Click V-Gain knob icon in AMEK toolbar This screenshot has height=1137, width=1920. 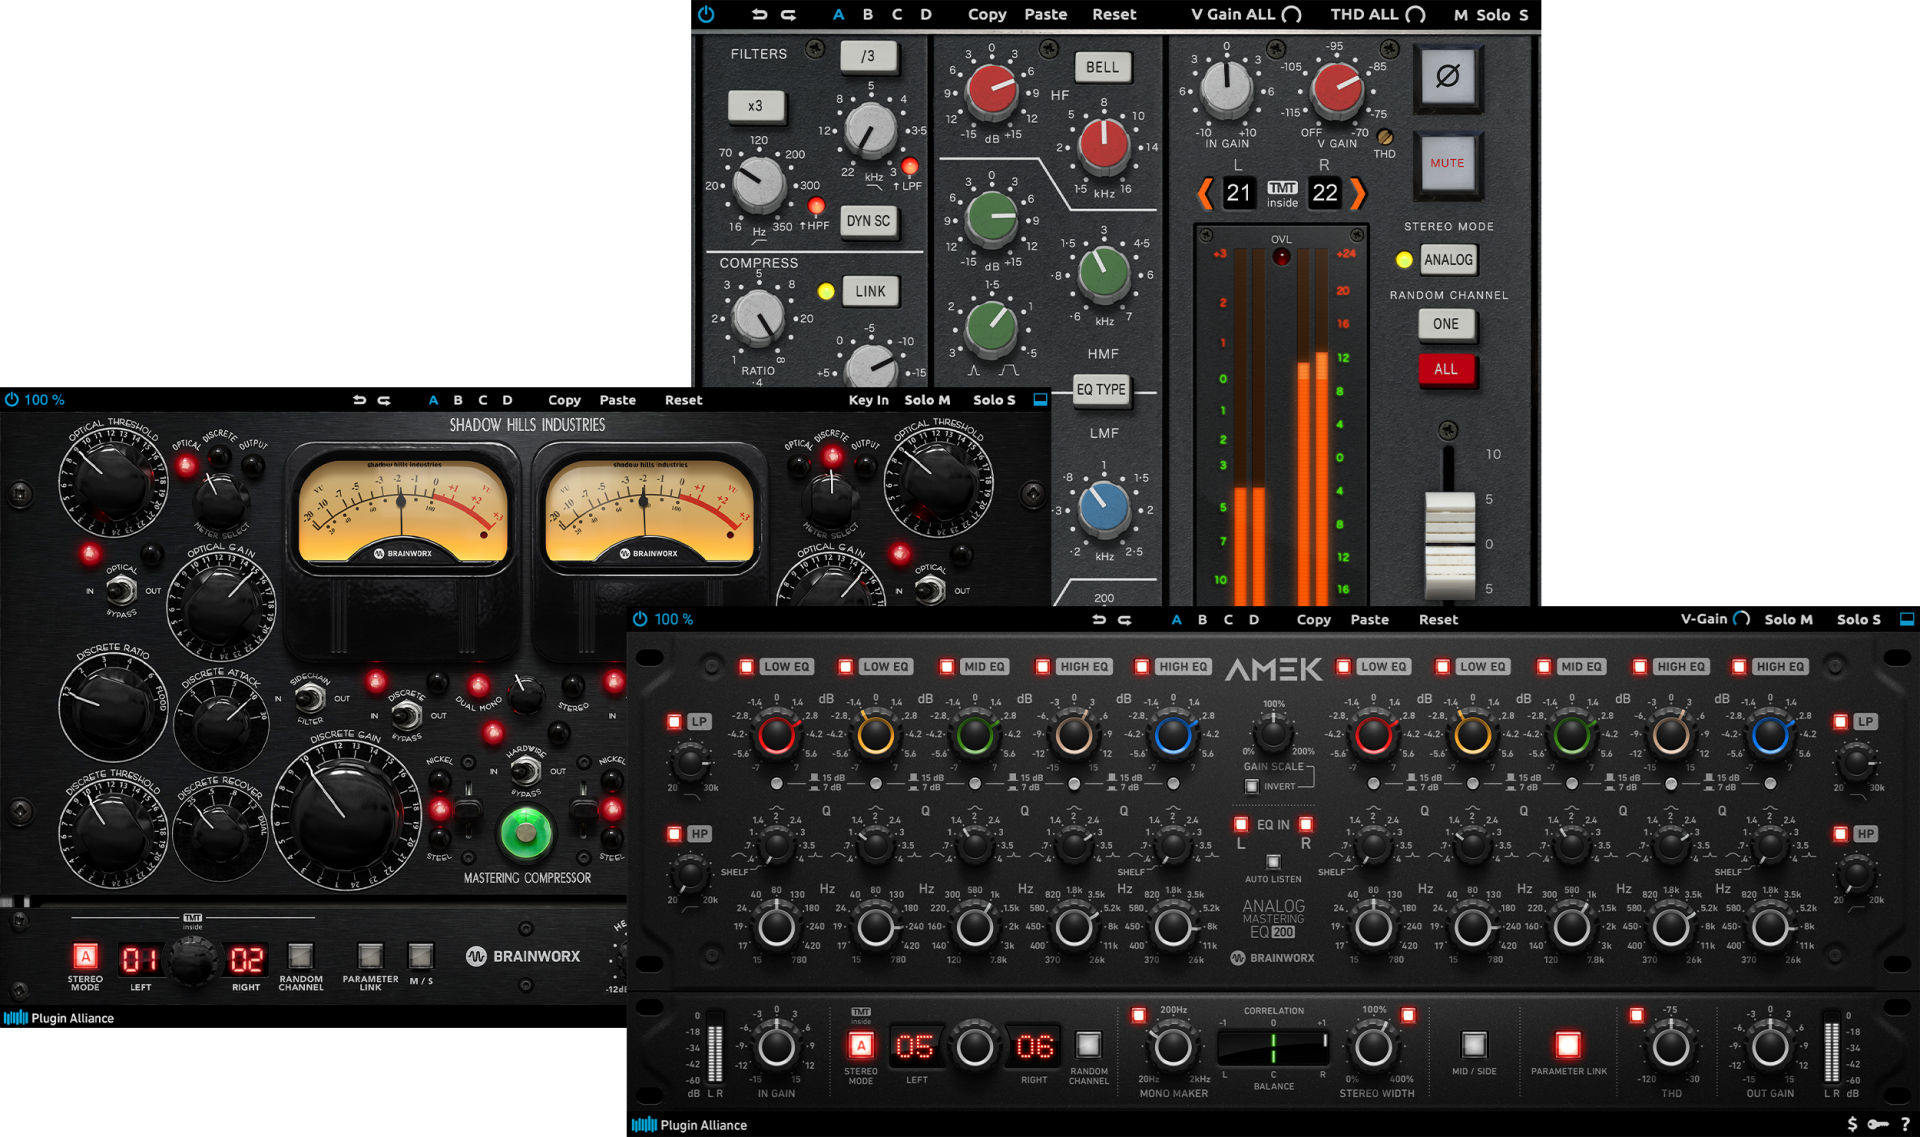1741,619
